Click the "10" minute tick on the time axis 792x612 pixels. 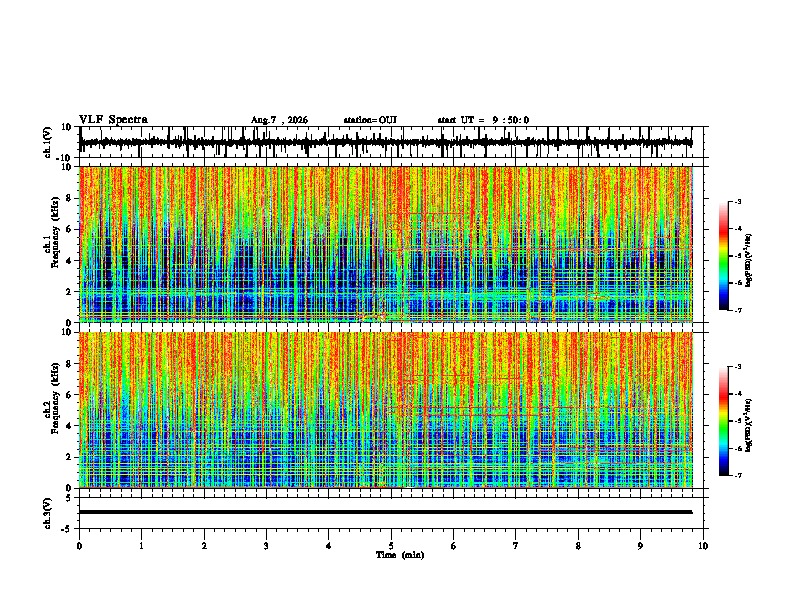coord(703,546)
